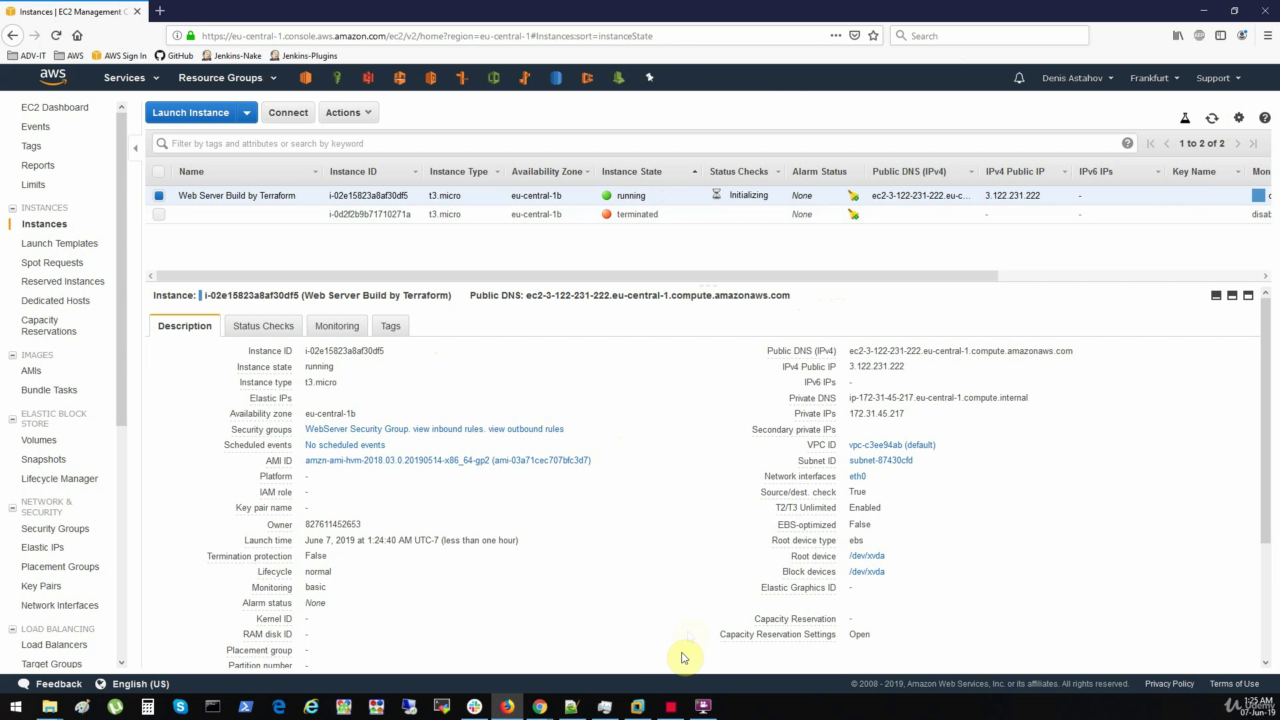Screen dimensions: 1280x720
Task: Click the Feedback button in the footer
Action: point(50,684)
